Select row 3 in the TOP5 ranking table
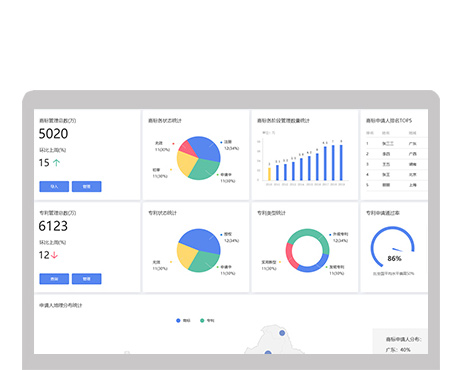The width and height of the screenshot is (460, 370). click(394, 164)
